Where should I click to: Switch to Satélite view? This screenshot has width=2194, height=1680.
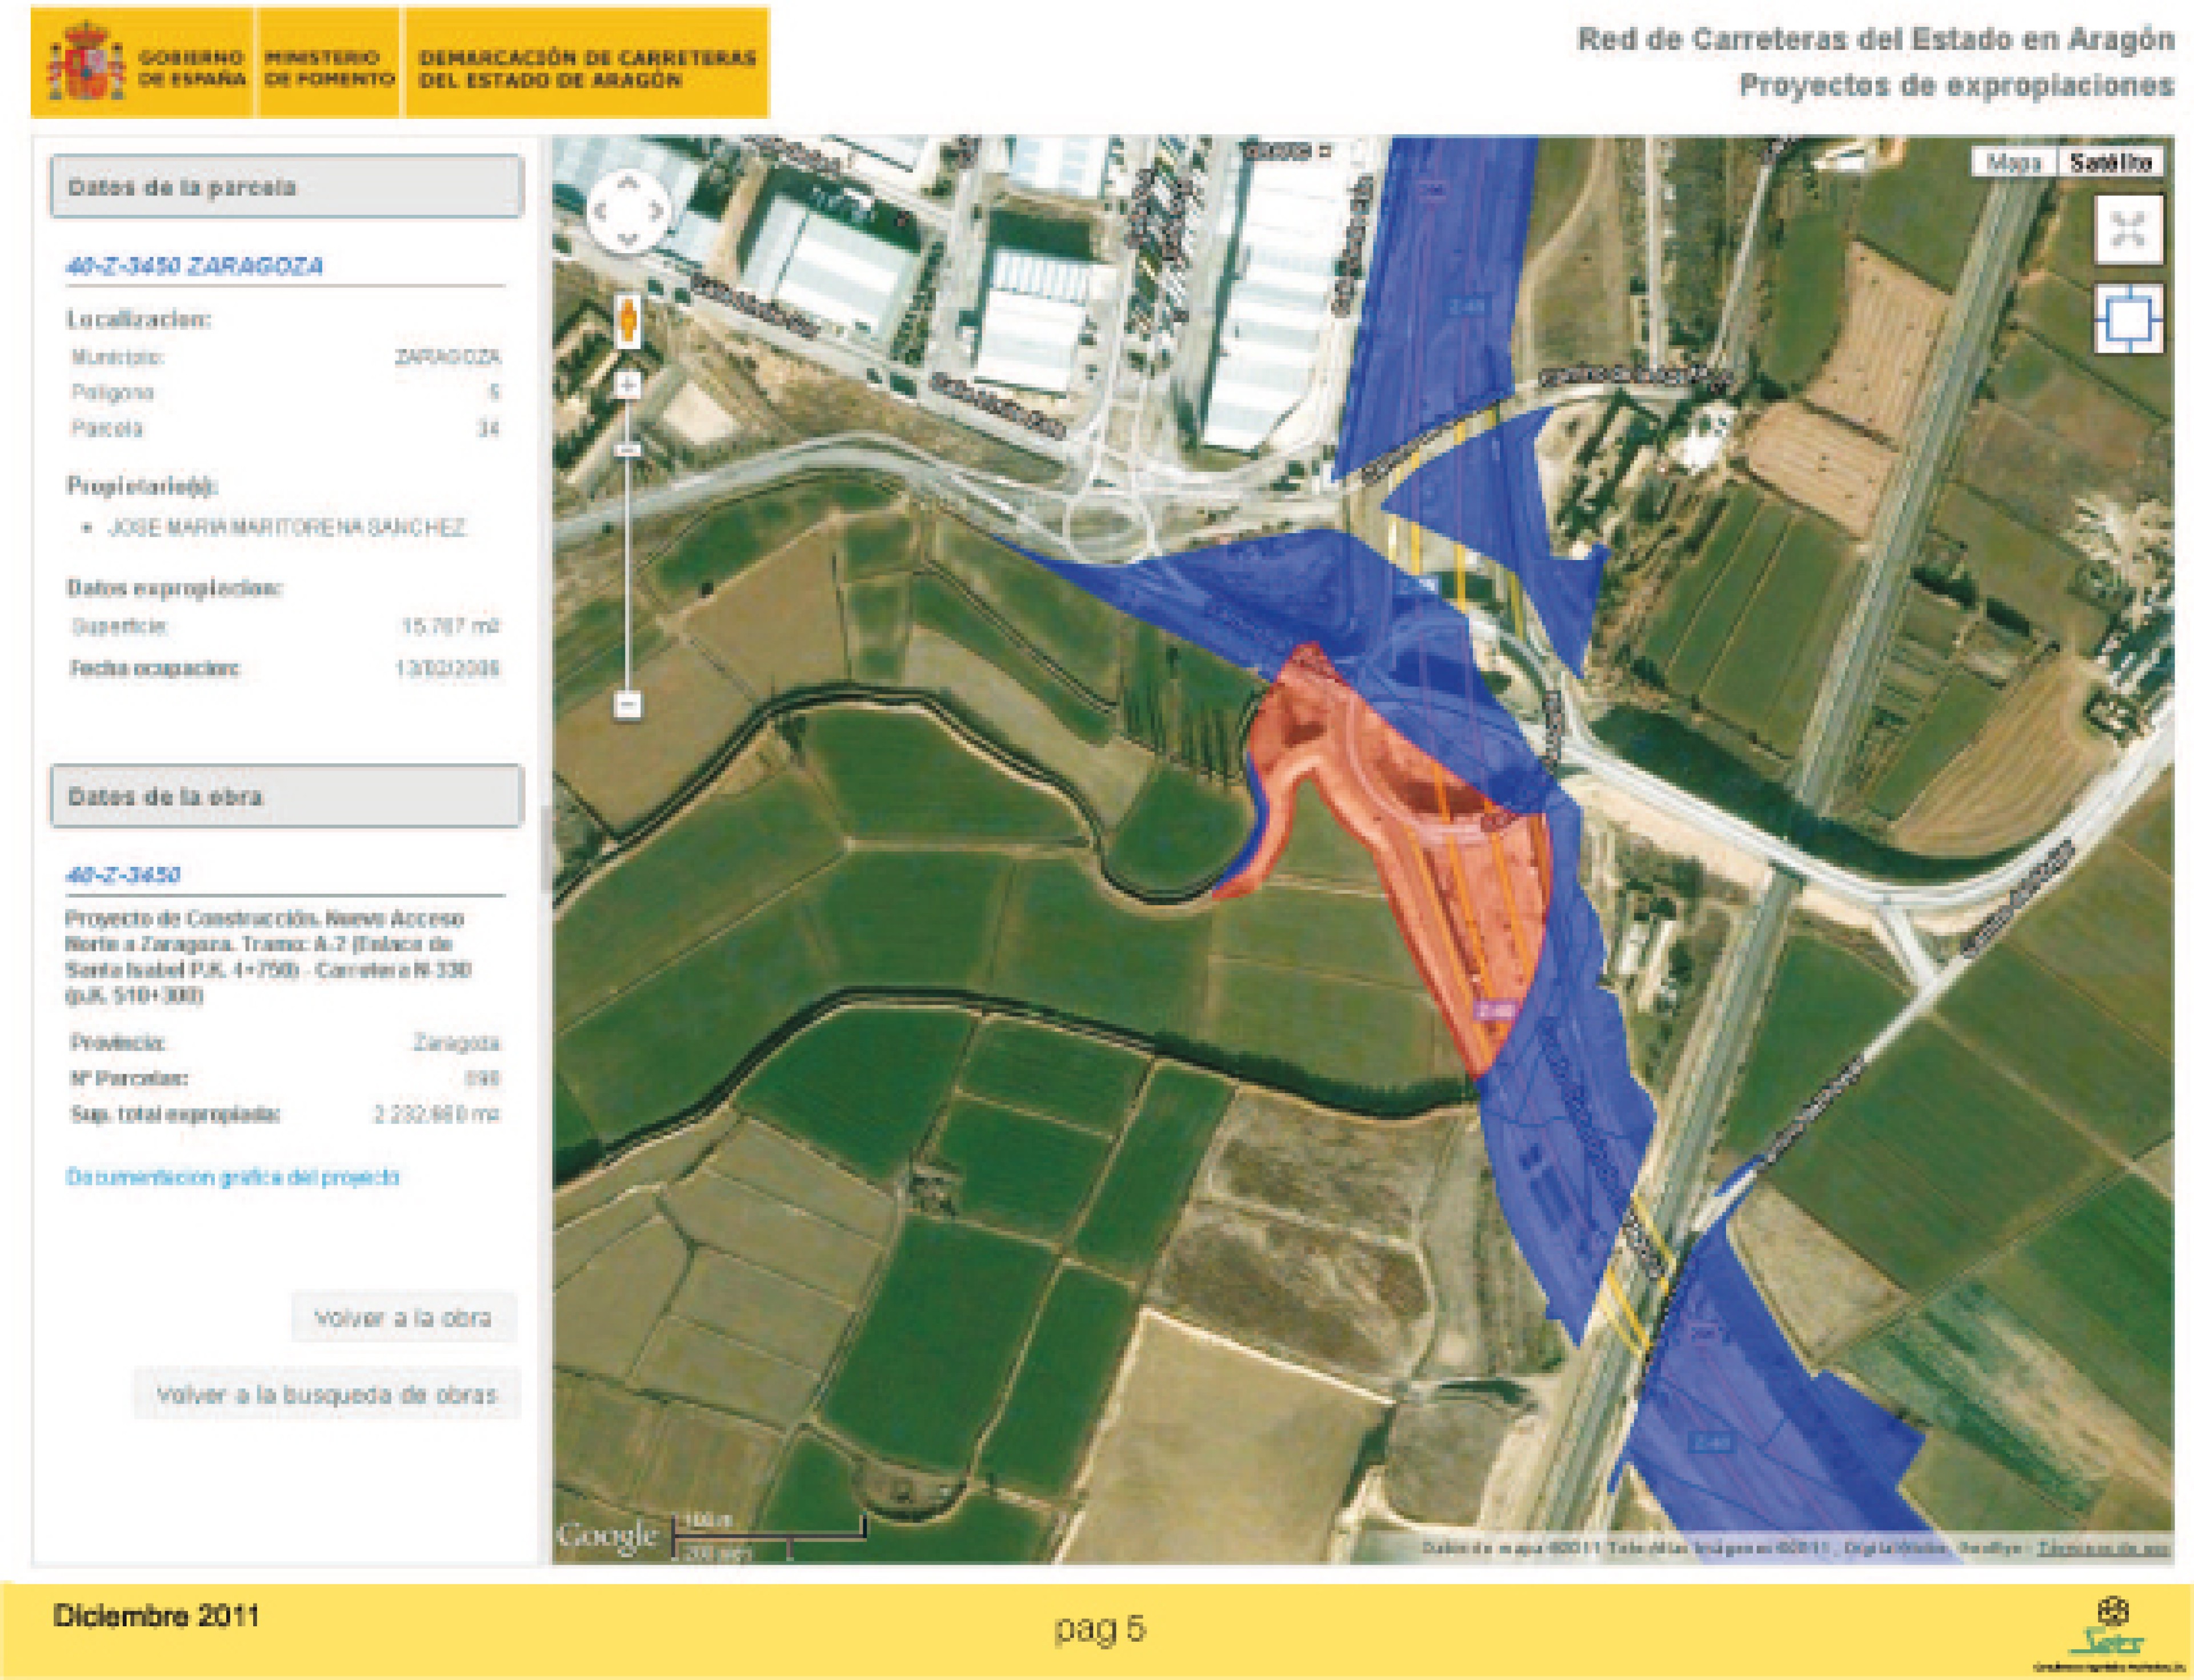point(2110,162)
